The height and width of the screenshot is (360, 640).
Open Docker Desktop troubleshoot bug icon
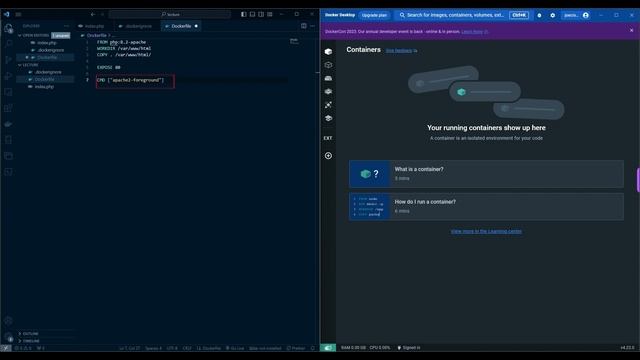coord(540,15)
